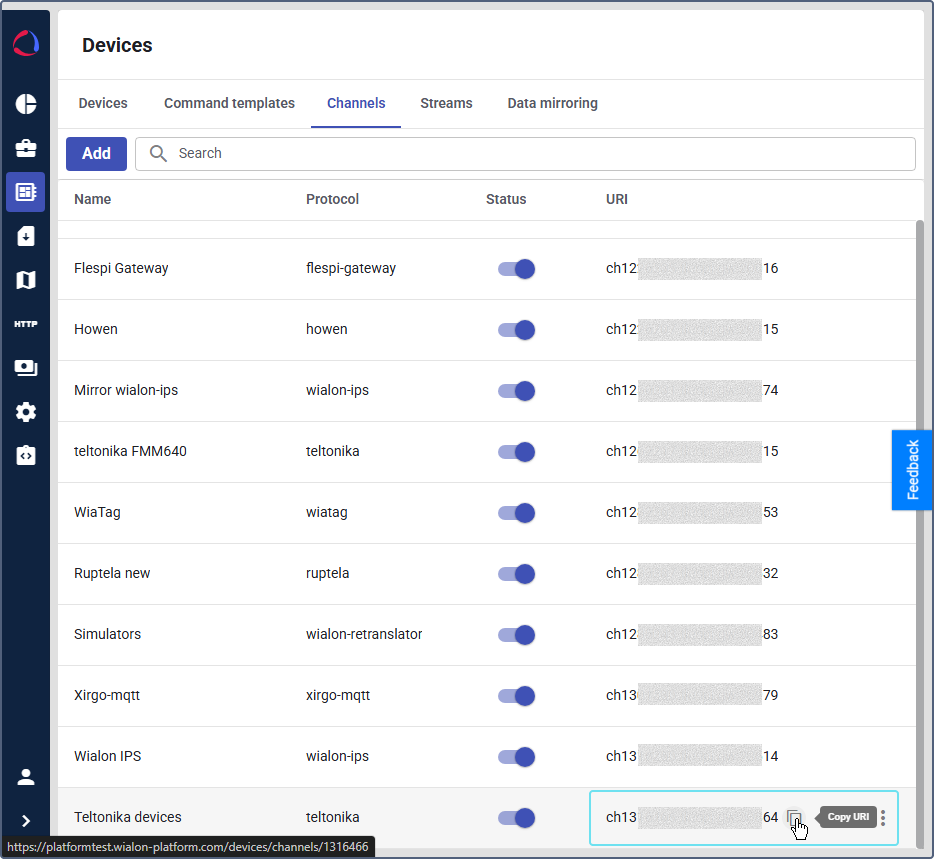Screen dimensions: 934x859
Task: Switch off the Xirgo-mqtt channel status toggle
Action: [517, 695]
